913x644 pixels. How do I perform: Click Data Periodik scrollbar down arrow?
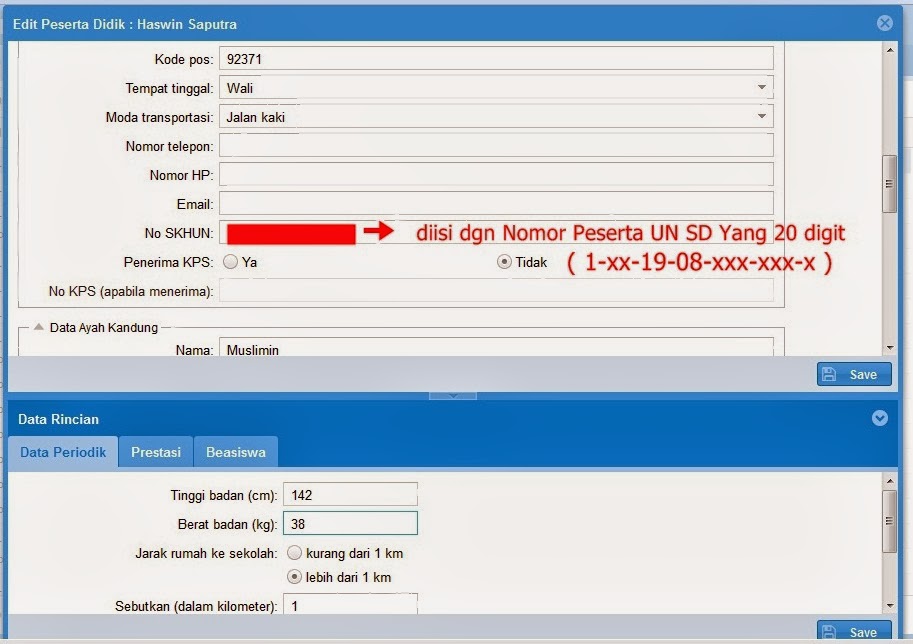point(890,606)
